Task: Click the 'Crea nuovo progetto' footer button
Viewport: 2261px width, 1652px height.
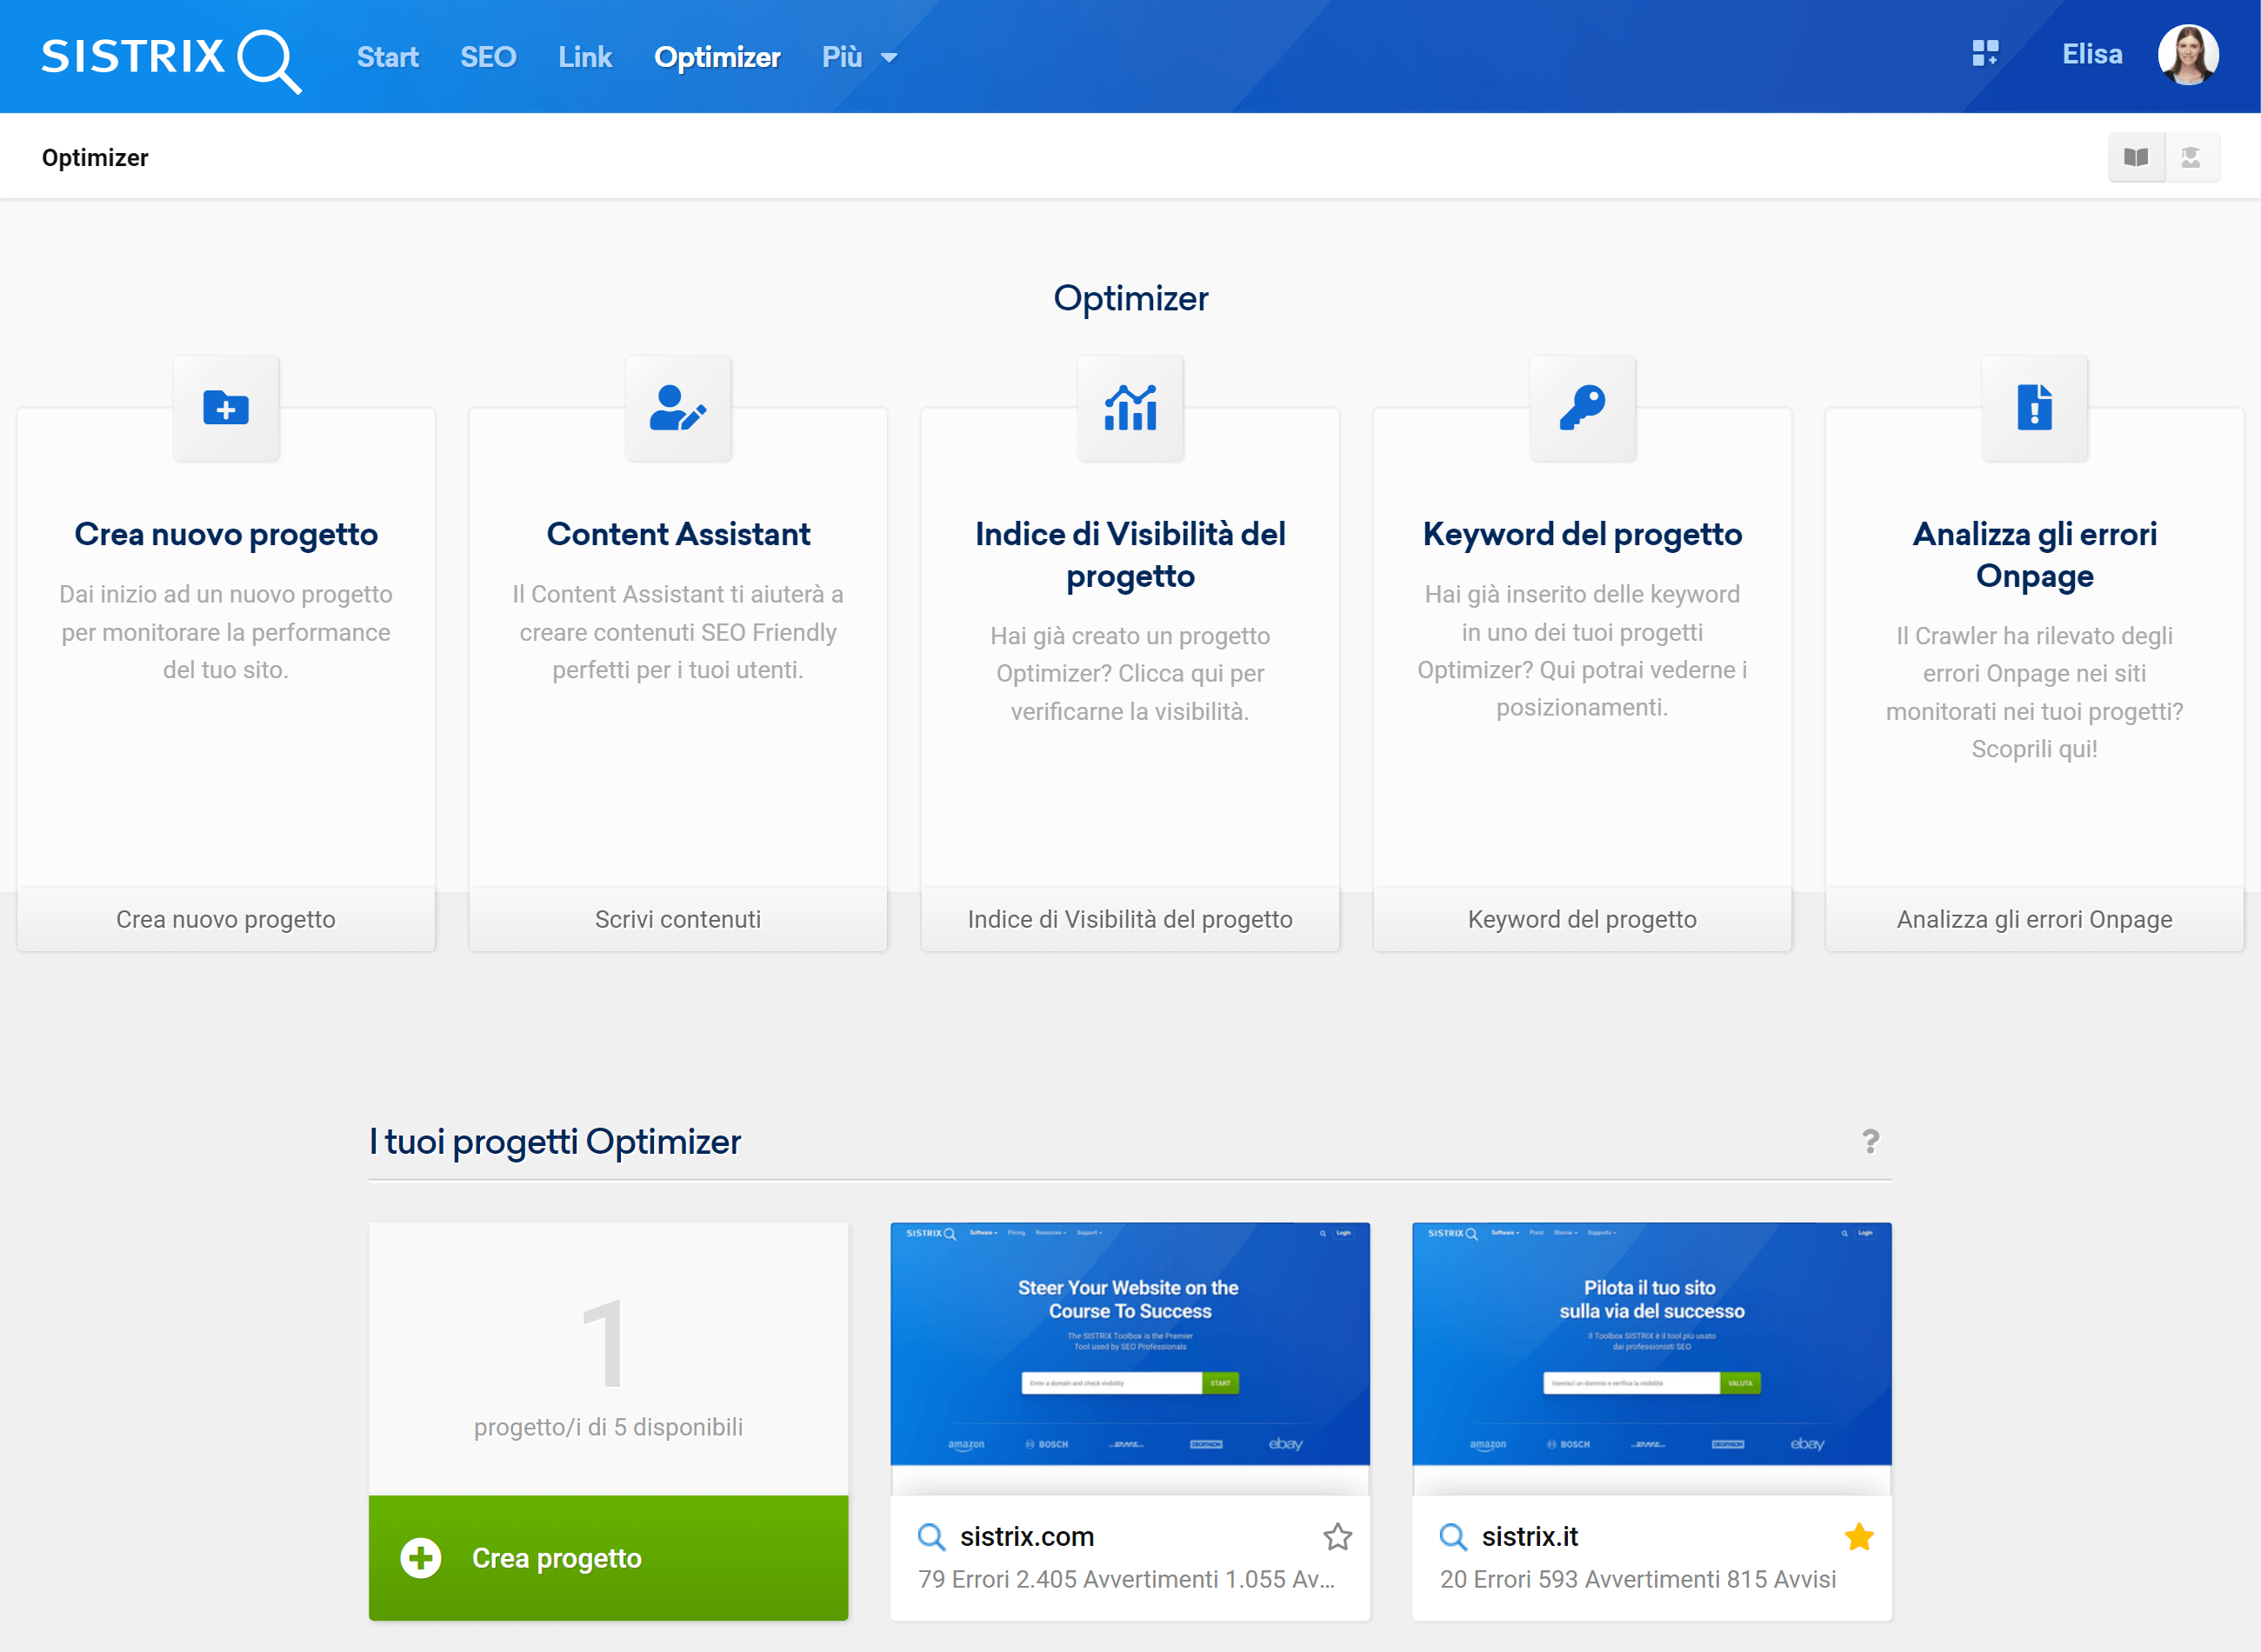Action: click(226, 919)
